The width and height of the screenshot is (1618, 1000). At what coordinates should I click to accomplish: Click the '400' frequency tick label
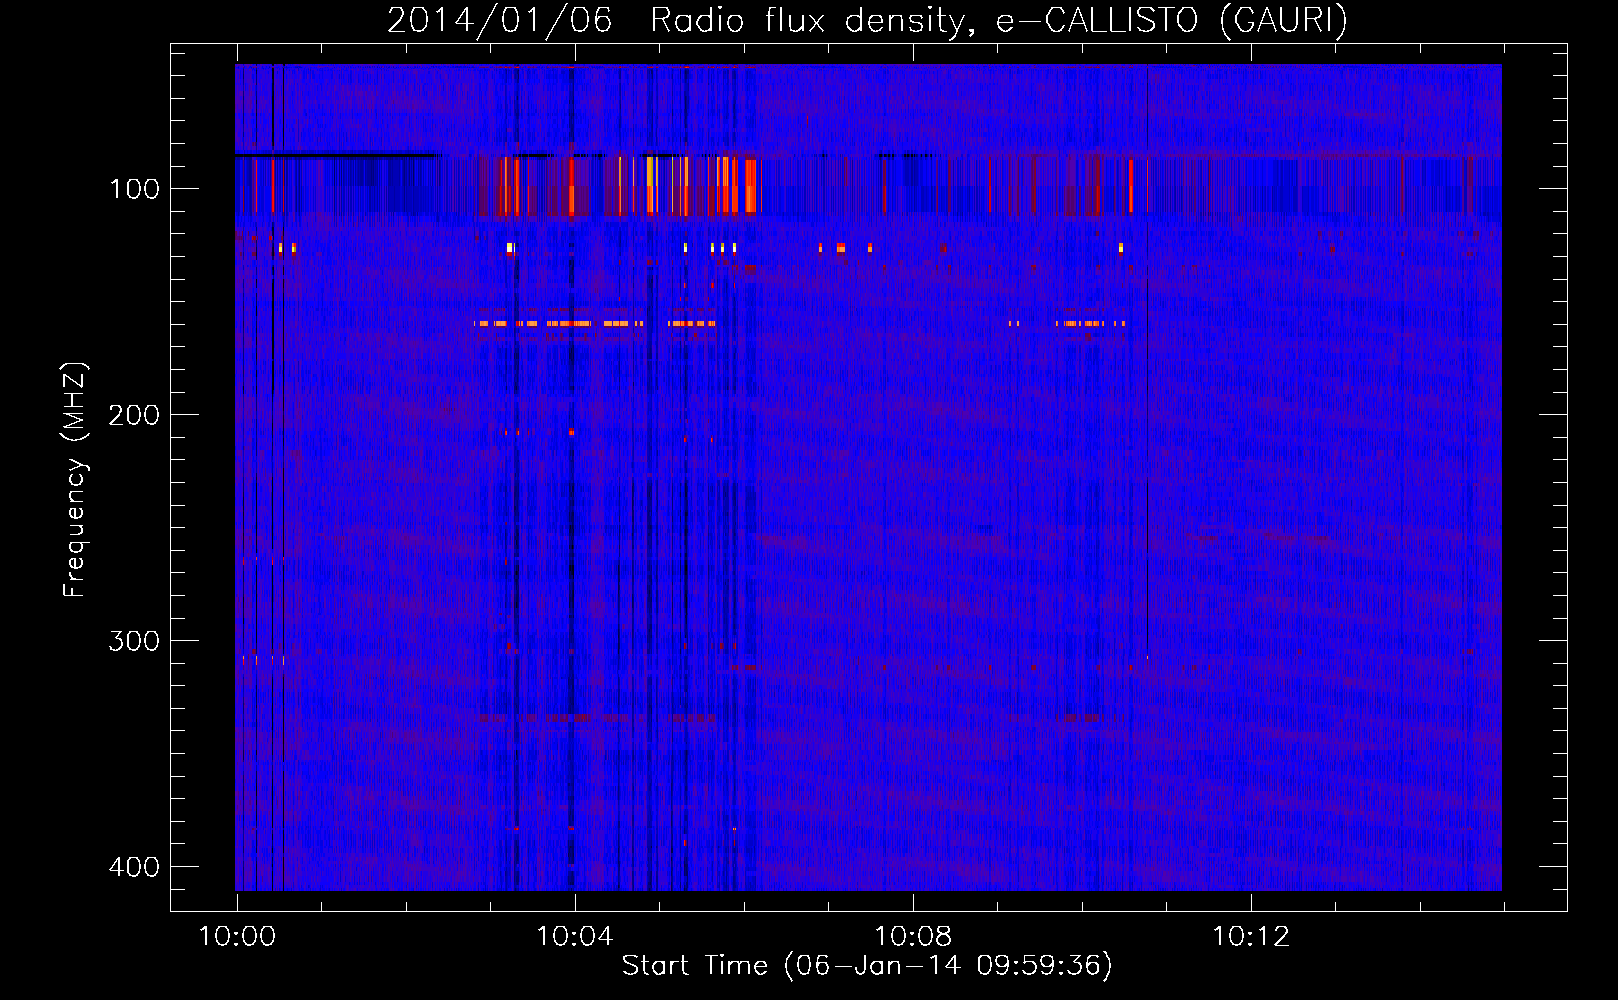pos(134,867)
